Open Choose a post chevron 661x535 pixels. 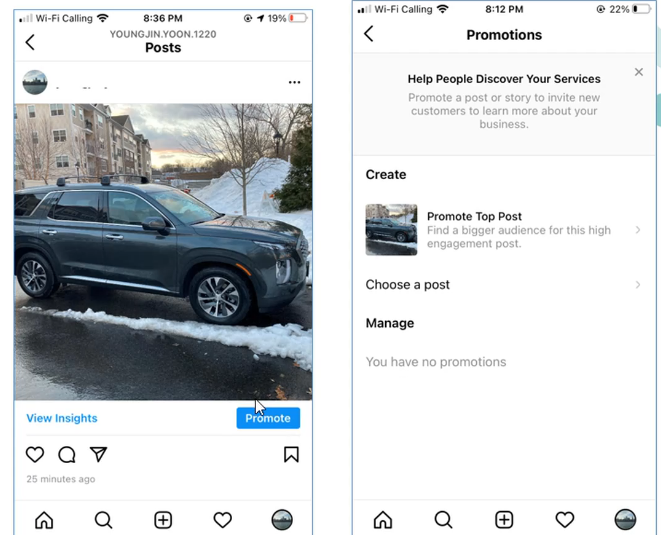tap(638, 285)
